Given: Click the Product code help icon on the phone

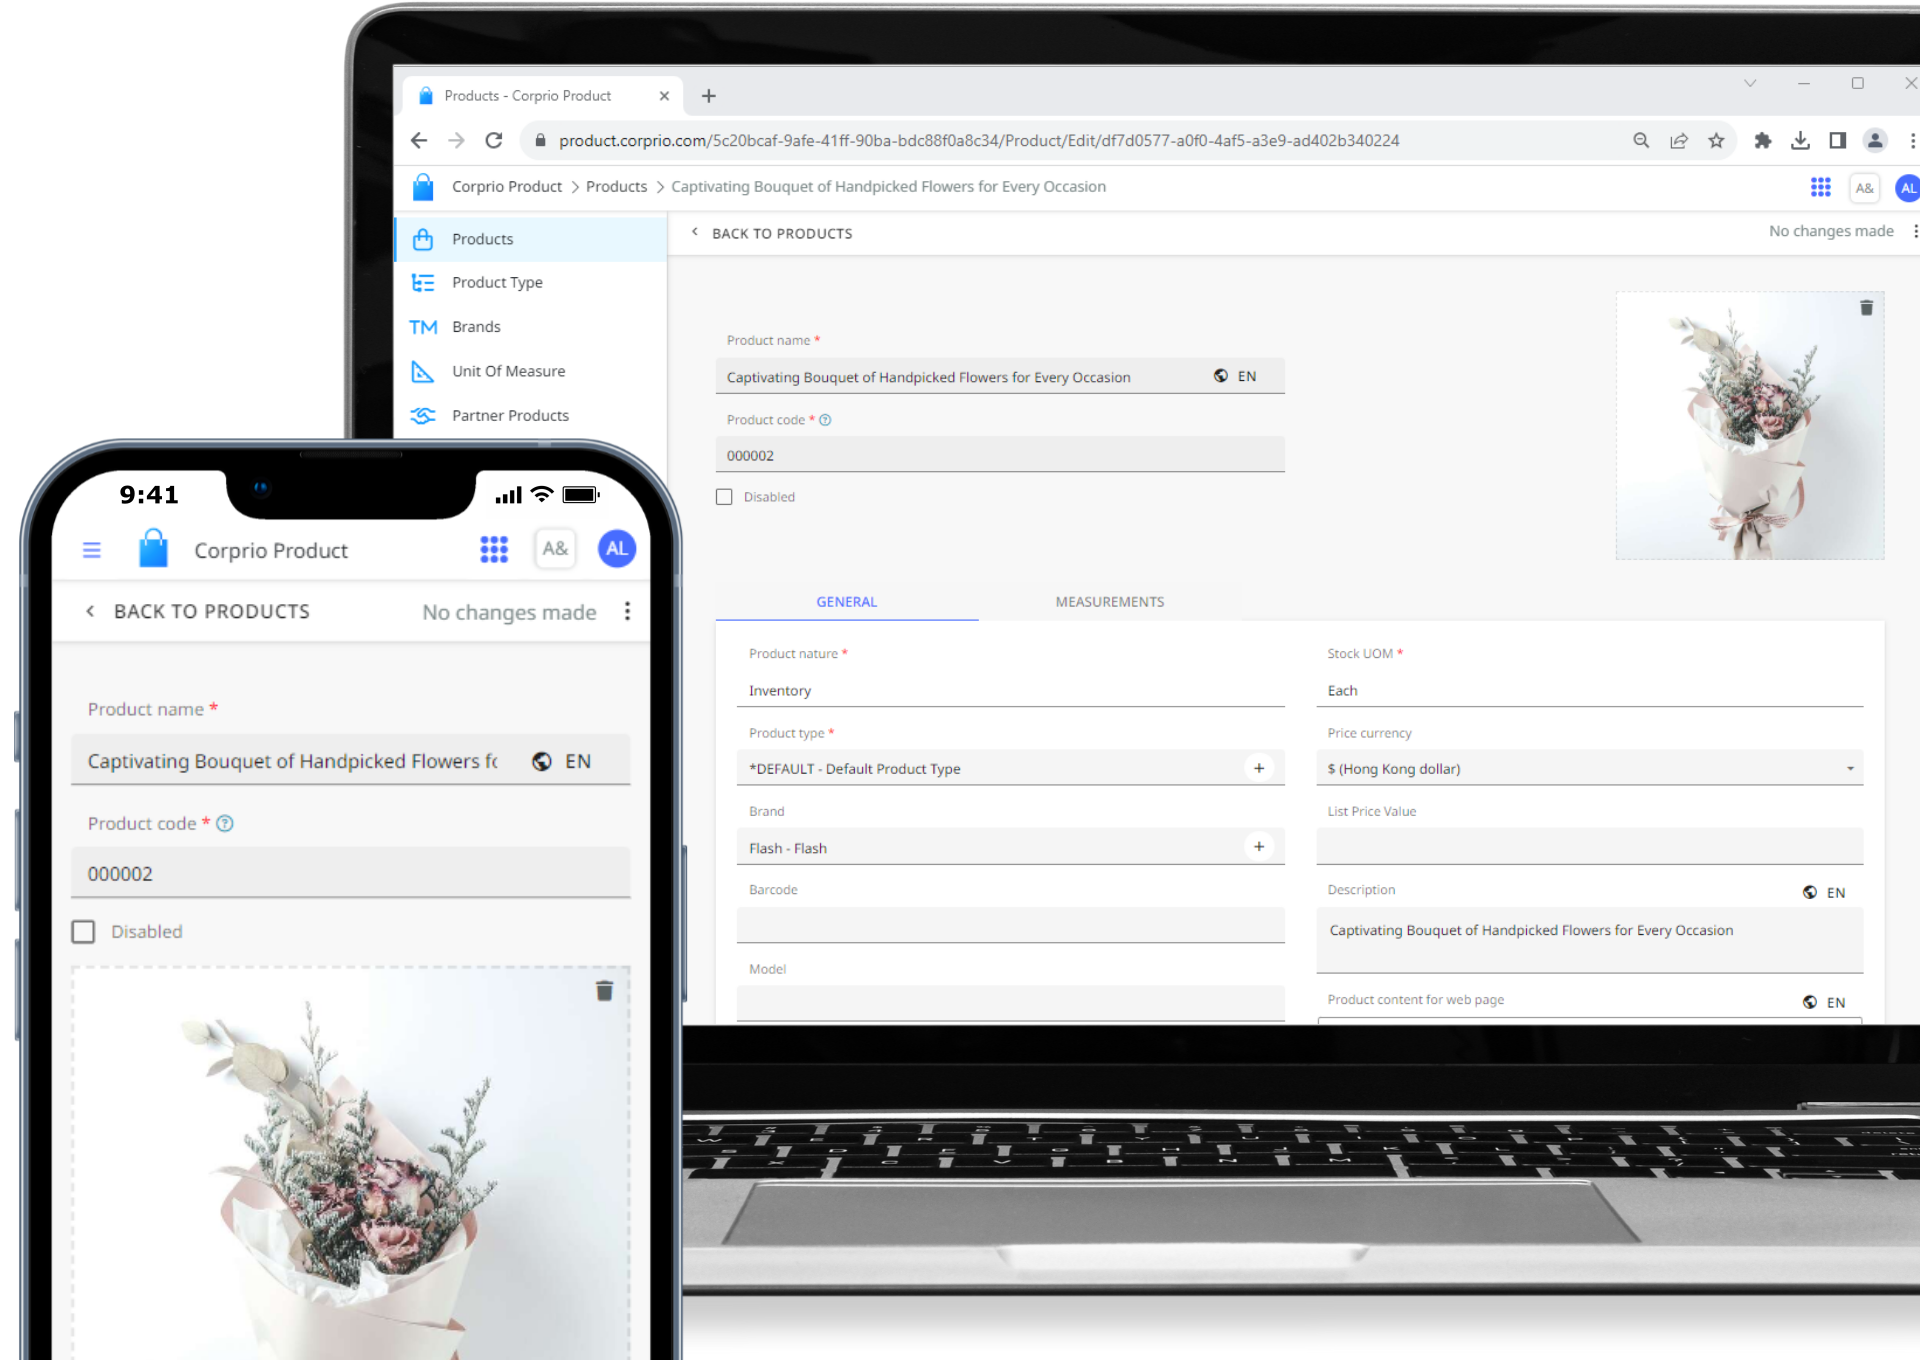Looking at the screenshot, I should point(225,823).
